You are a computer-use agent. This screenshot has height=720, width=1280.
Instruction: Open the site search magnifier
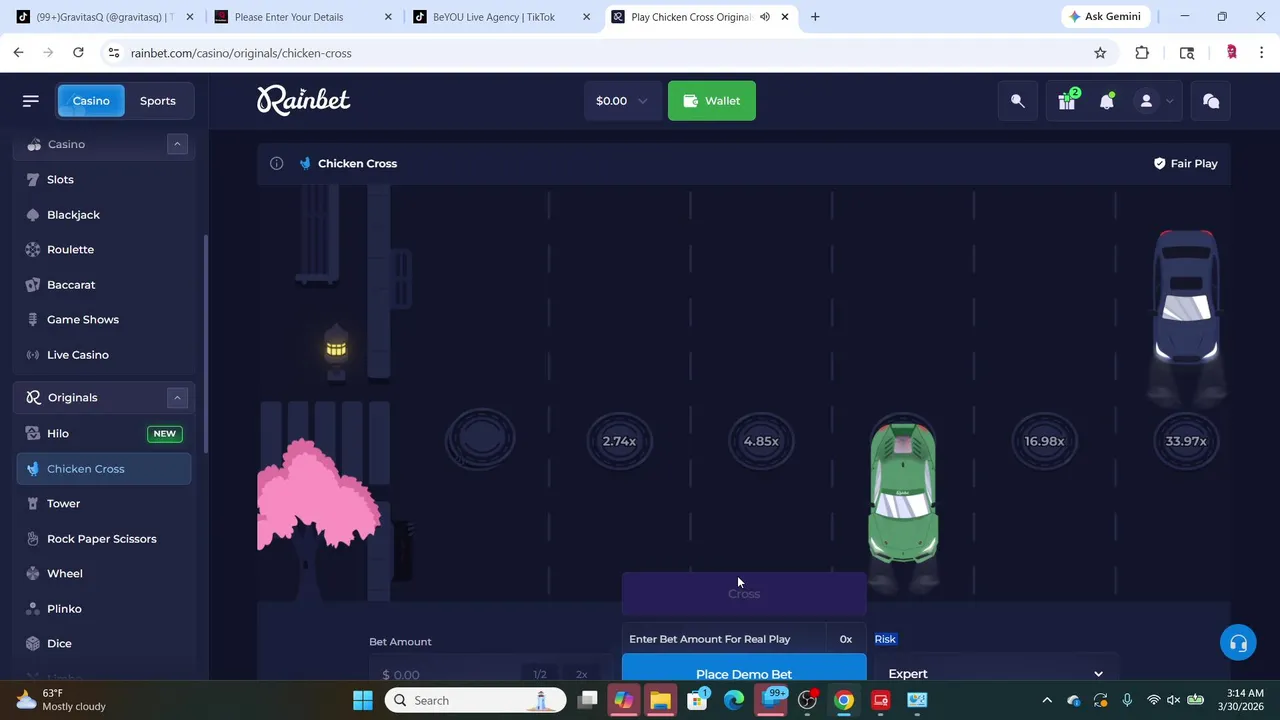tap(1018, 101)
